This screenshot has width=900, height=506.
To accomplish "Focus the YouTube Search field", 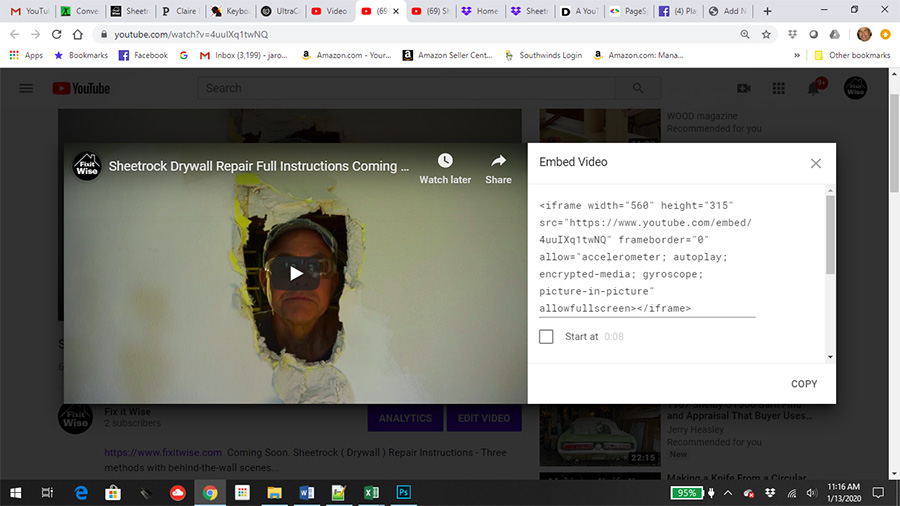I will coord(406,88).
